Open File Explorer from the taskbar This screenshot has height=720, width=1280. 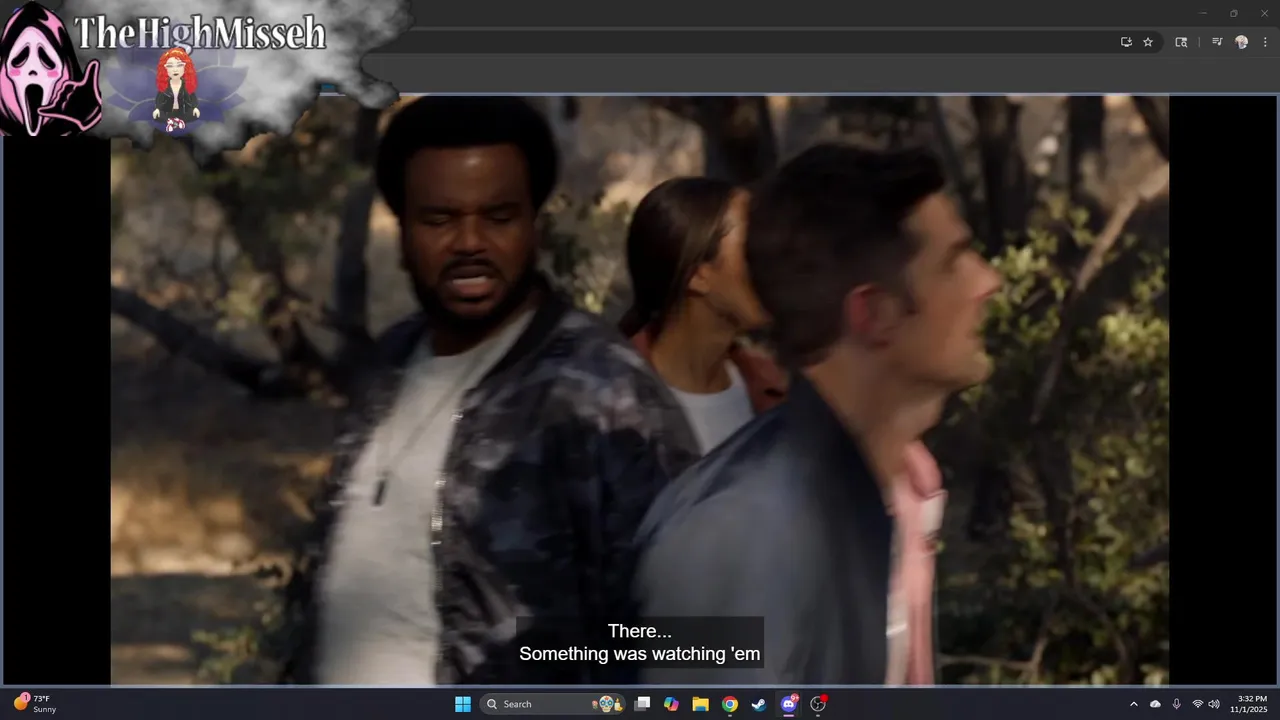(700, 704)
